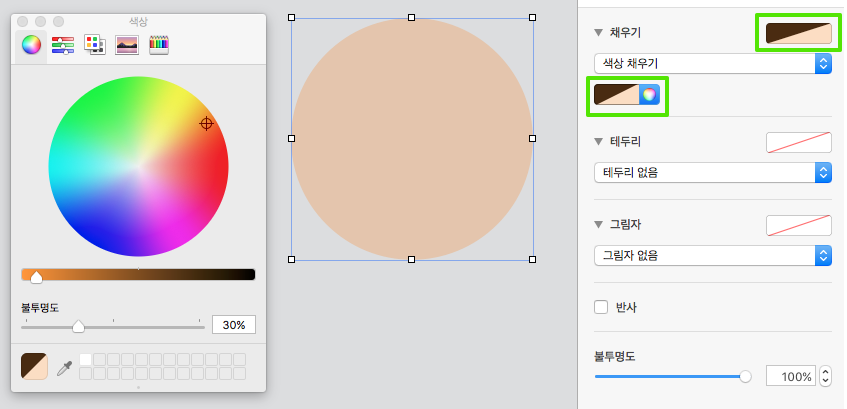Click the 그림자 style preview swatch
This screenshot has width=847, height=409.
(x=798, y=225)
